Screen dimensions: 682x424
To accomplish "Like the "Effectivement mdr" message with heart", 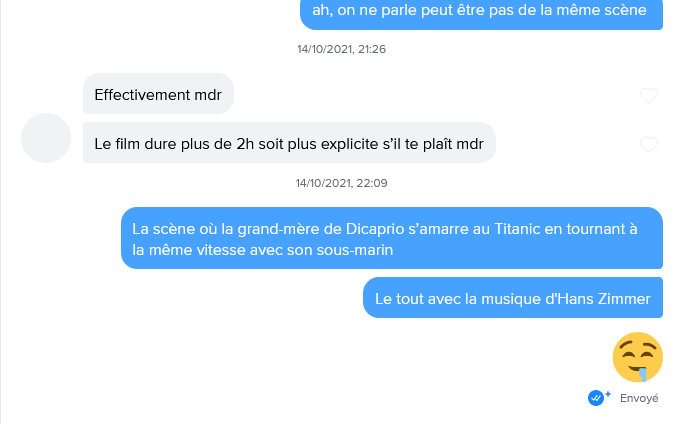I will pos(649,95).
